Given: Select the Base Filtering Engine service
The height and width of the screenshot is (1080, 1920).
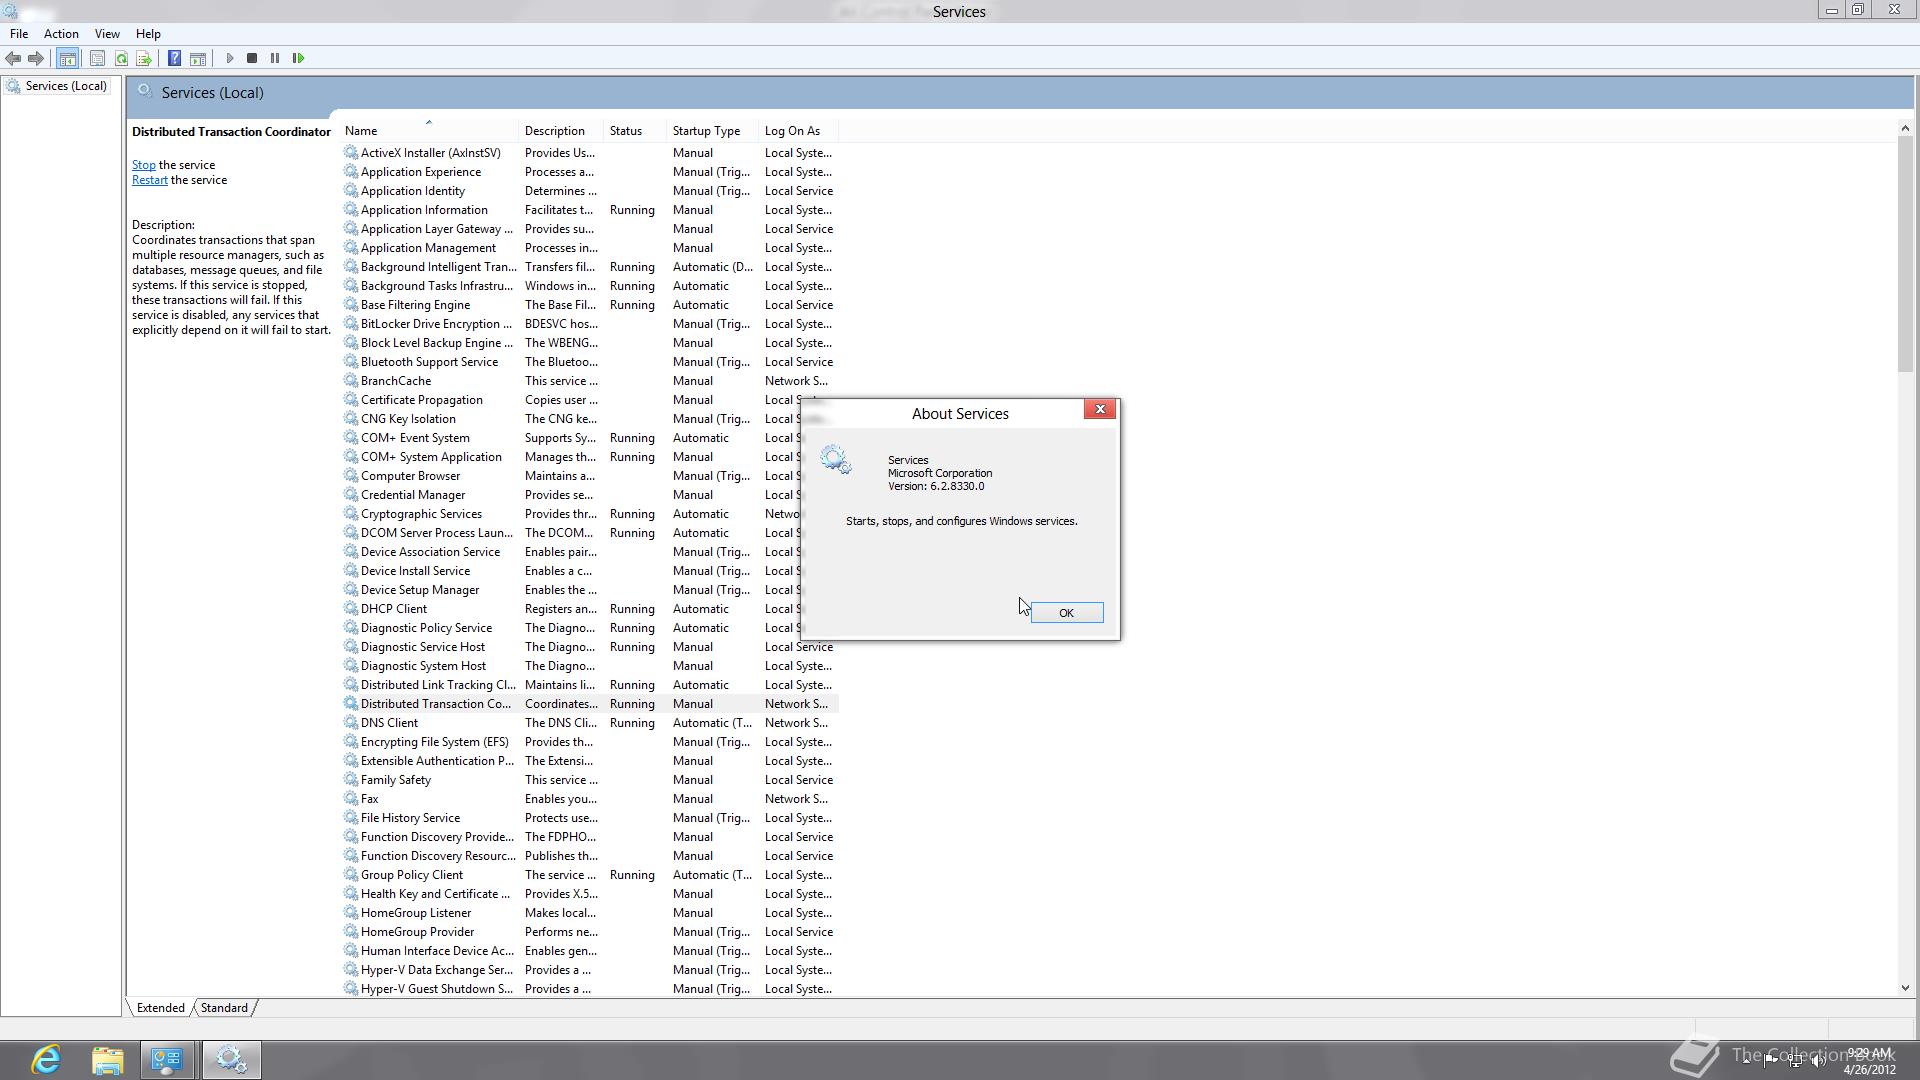Looking at the screenshot, I should 590,305.
